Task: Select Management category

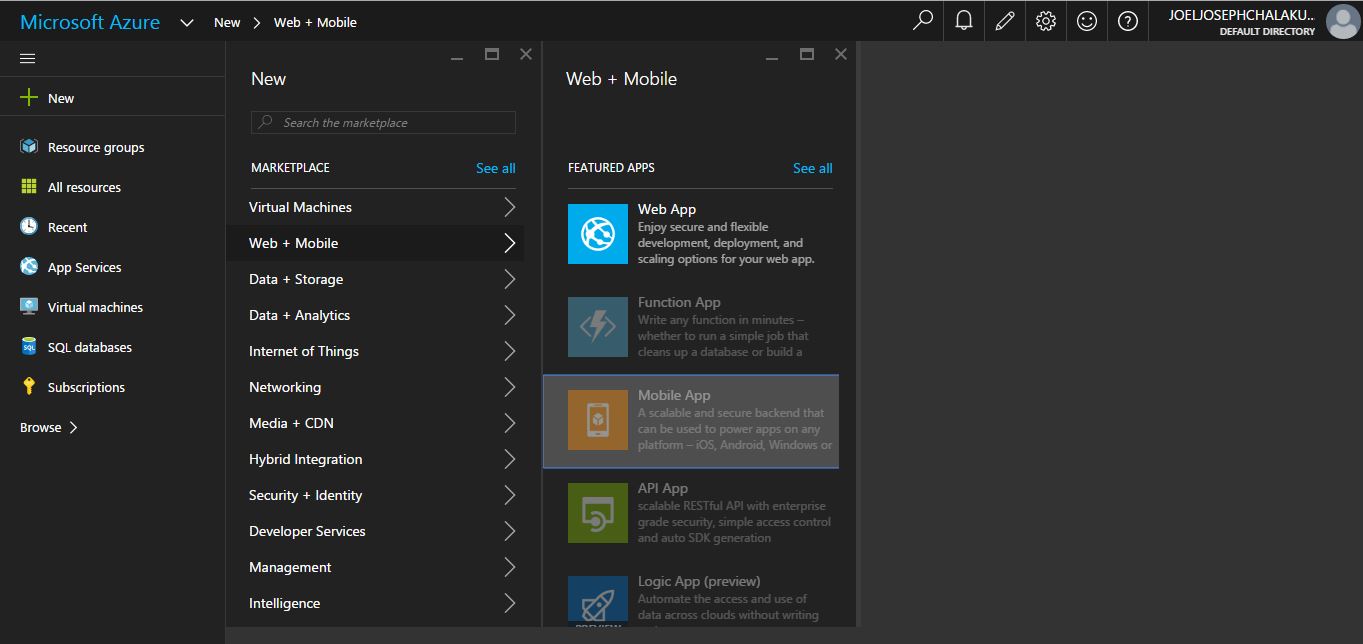Action: coord(374,567)
